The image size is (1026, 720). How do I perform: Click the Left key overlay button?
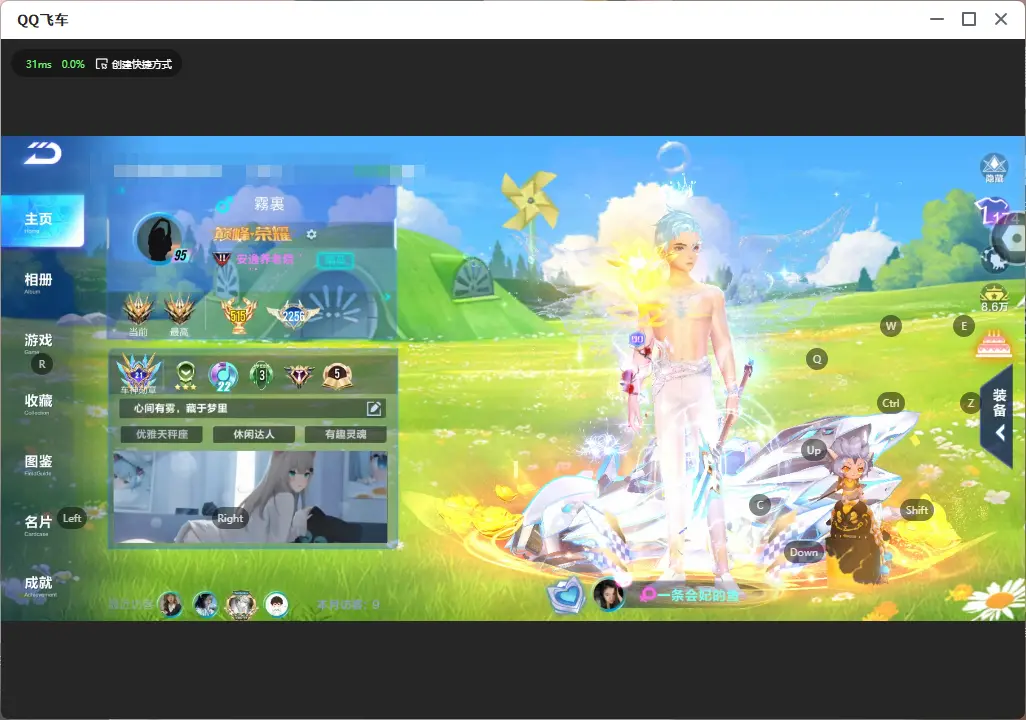point(72,518)
